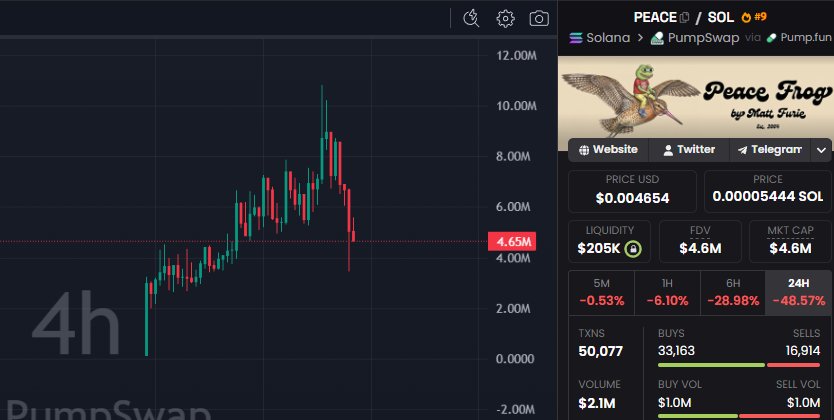The width and height of the screenshot is (834, 420).
Task: Open the Website link
Action: coord(608,150)
